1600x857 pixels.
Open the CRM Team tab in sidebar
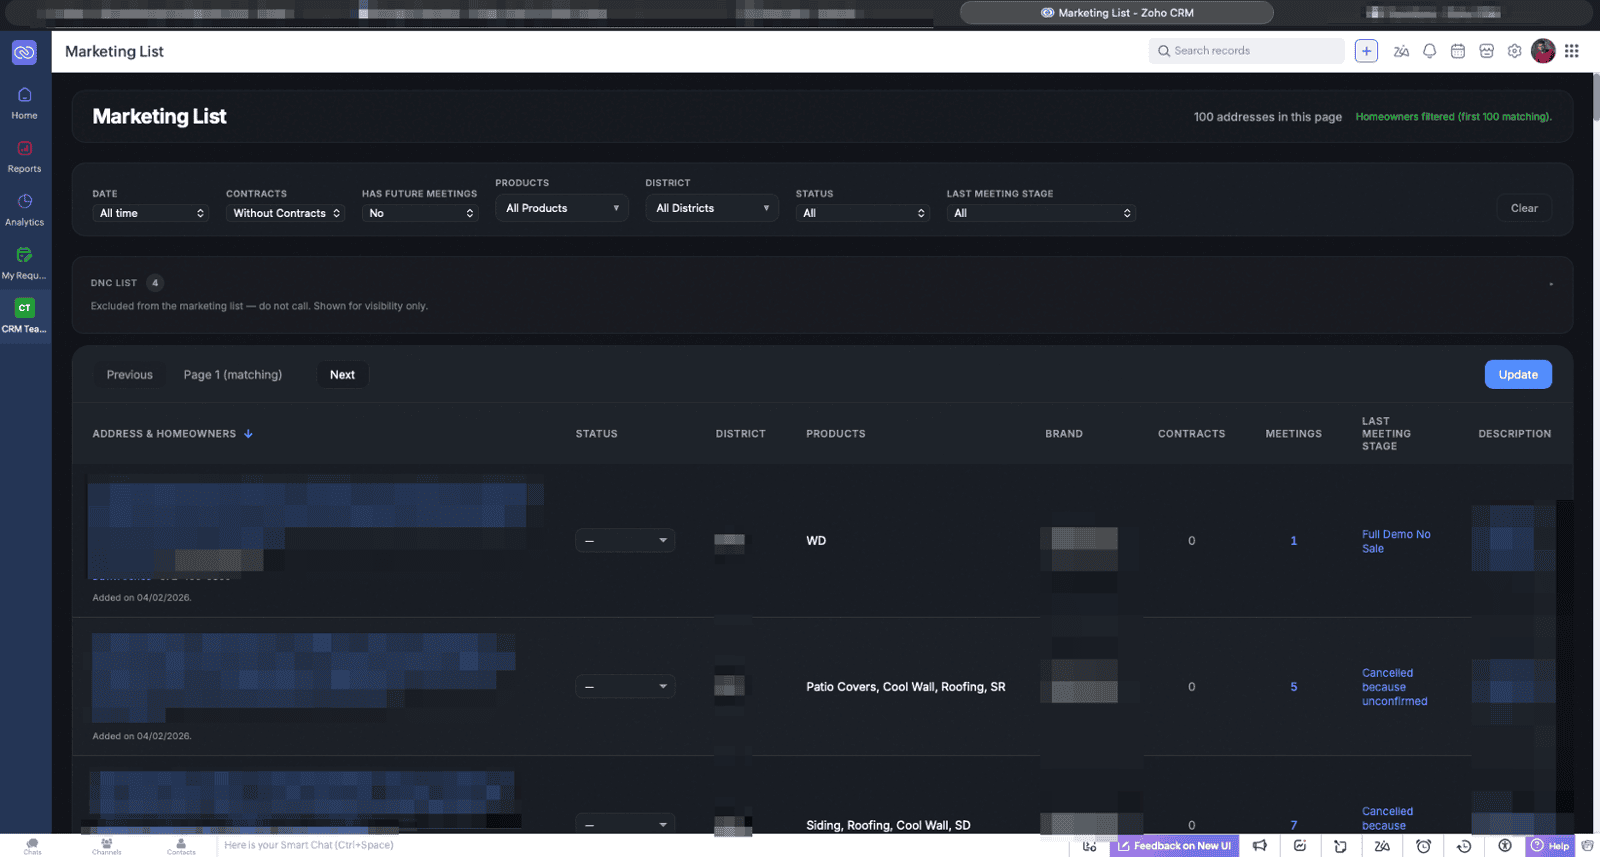coord(24,315)
